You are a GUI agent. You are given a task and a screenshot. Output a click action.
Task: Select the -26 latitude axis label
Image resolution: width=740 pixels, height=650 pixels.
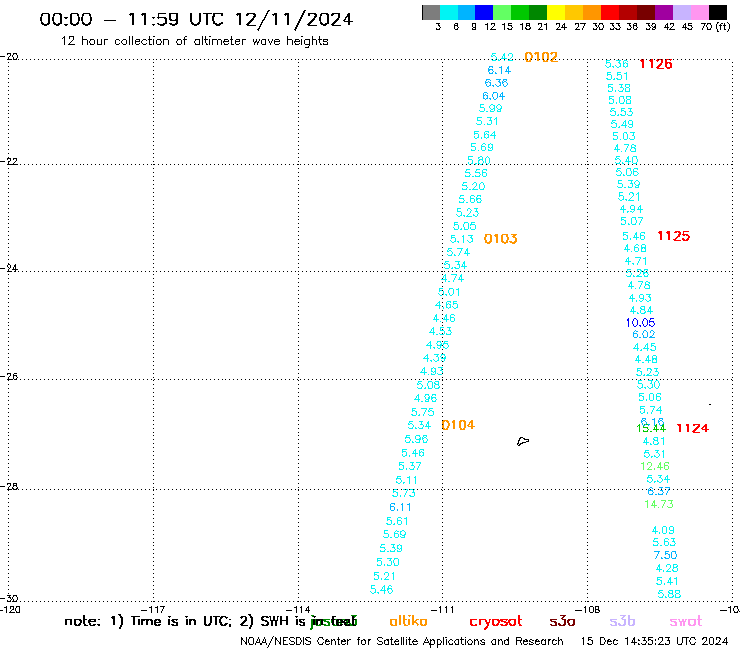tap(9, 377)
